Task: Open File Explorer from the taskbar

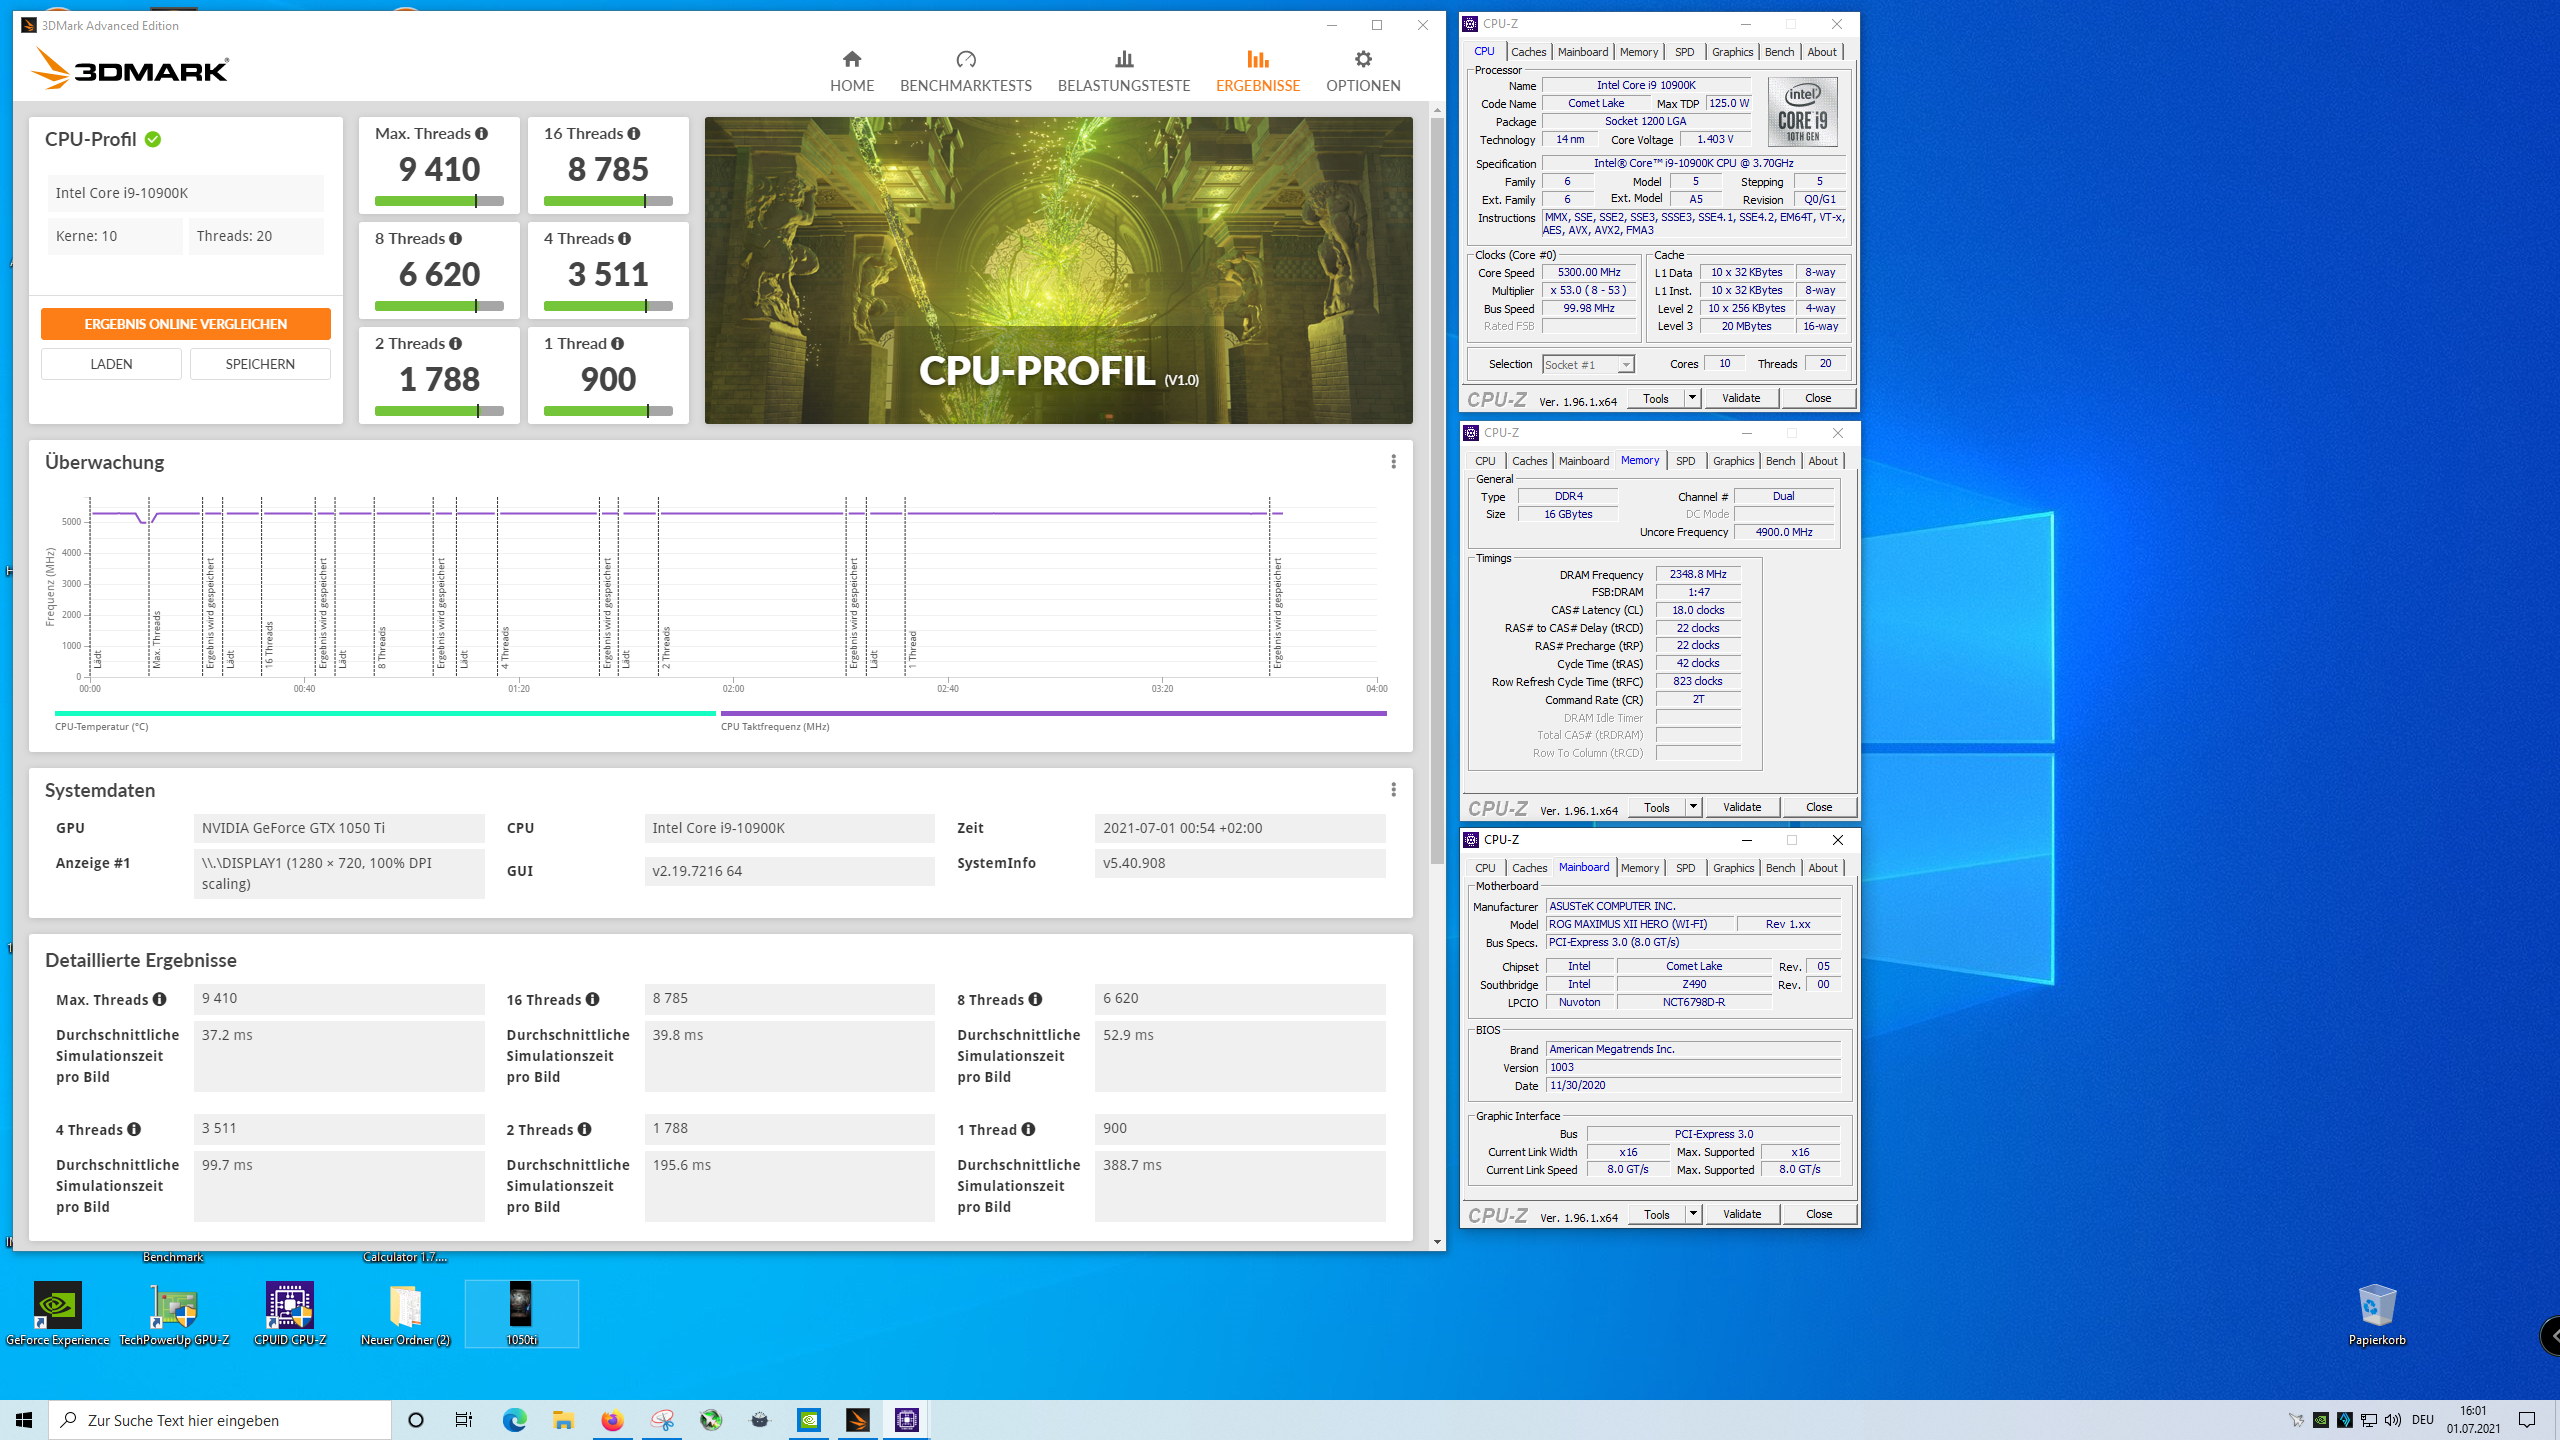Action: tap(563, 1420)
